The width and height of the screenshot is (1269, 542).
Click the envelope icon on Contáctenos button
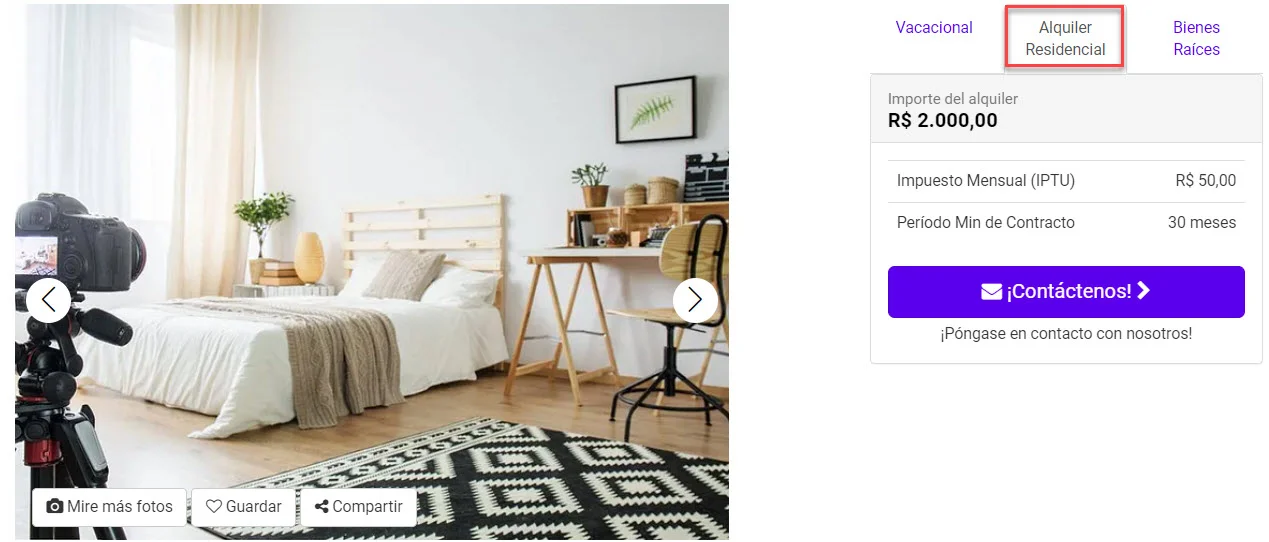tap(992, 292)
